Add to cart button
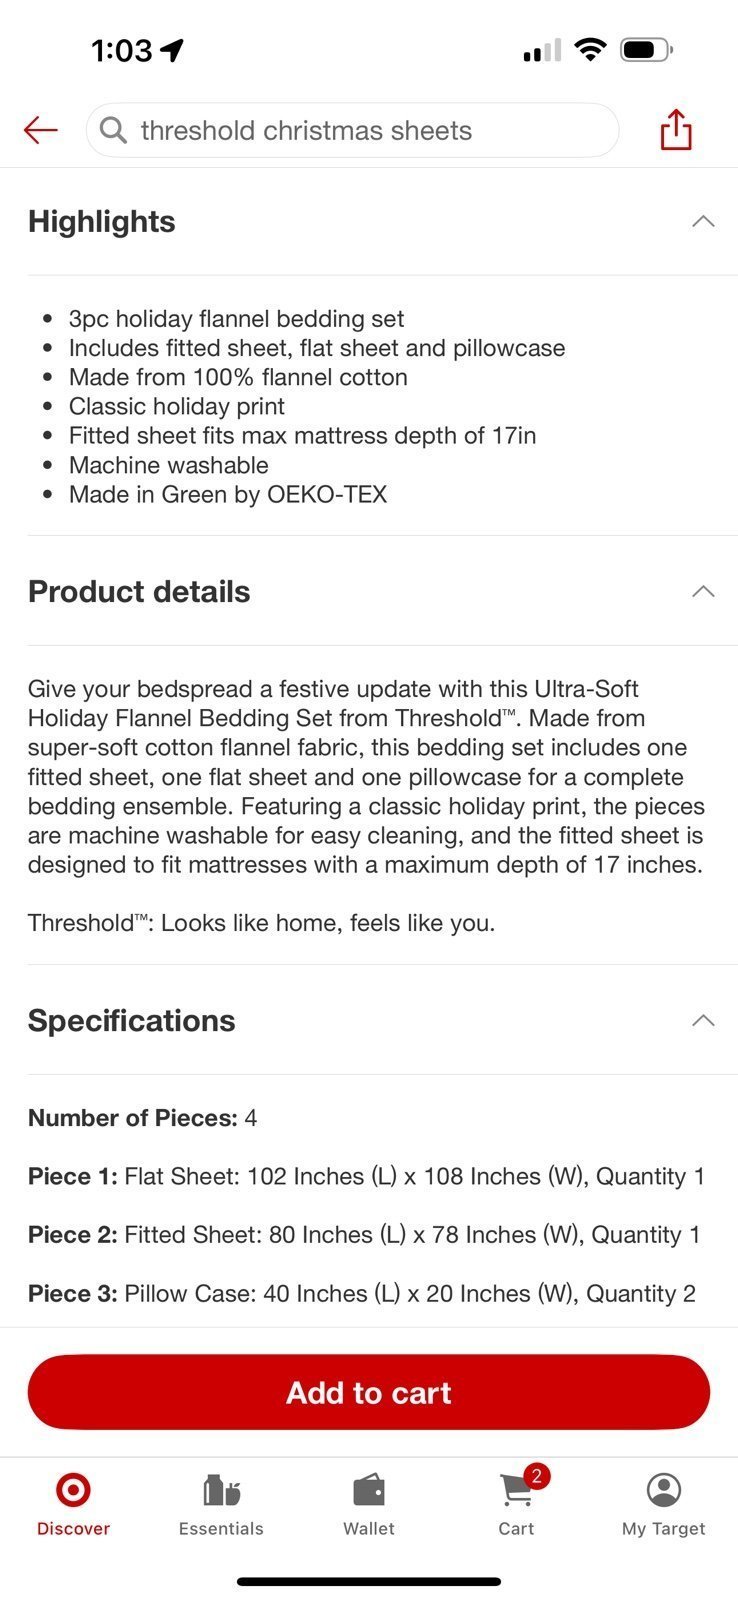Image resolution: width=738 pixels, height=1600 pixels. pyautogui.click(x=369, y=1392)
